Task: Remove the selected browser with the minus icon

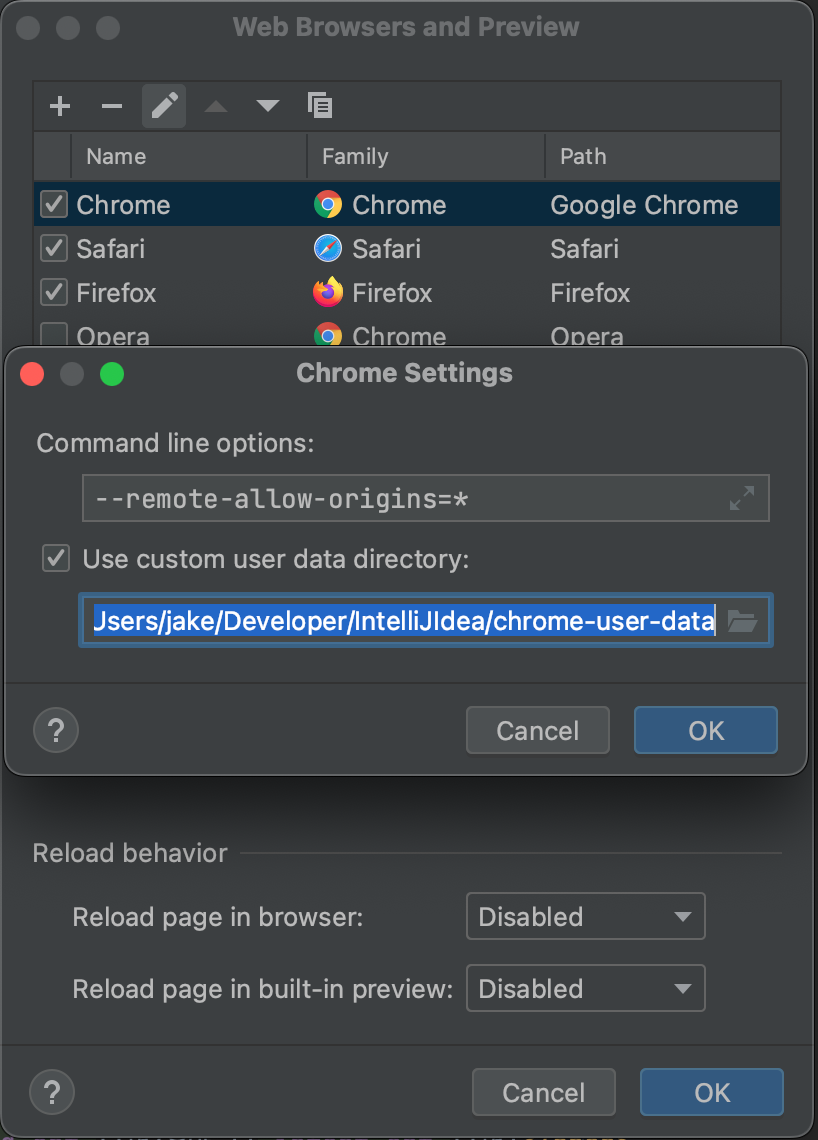Action: 111,106
